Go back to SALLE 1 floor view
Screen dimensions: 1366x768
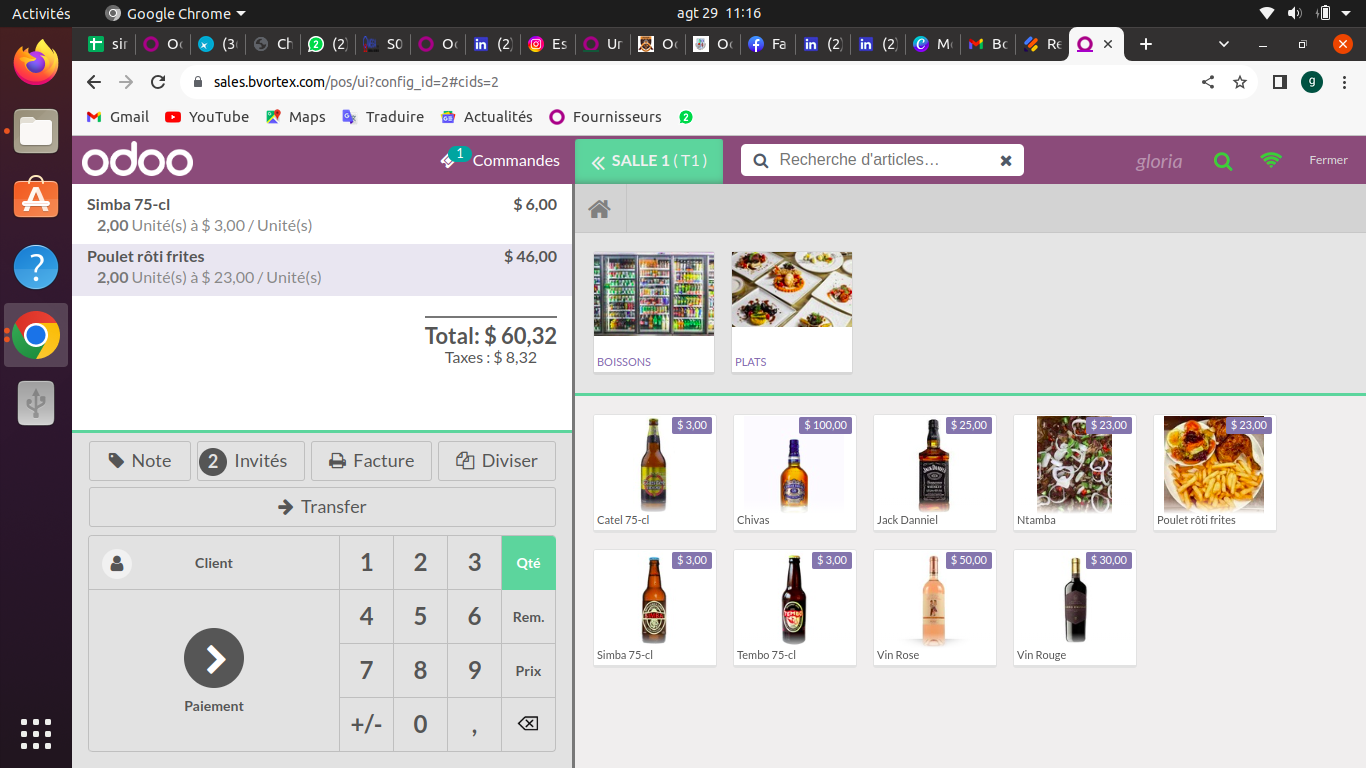click(648, 161)
